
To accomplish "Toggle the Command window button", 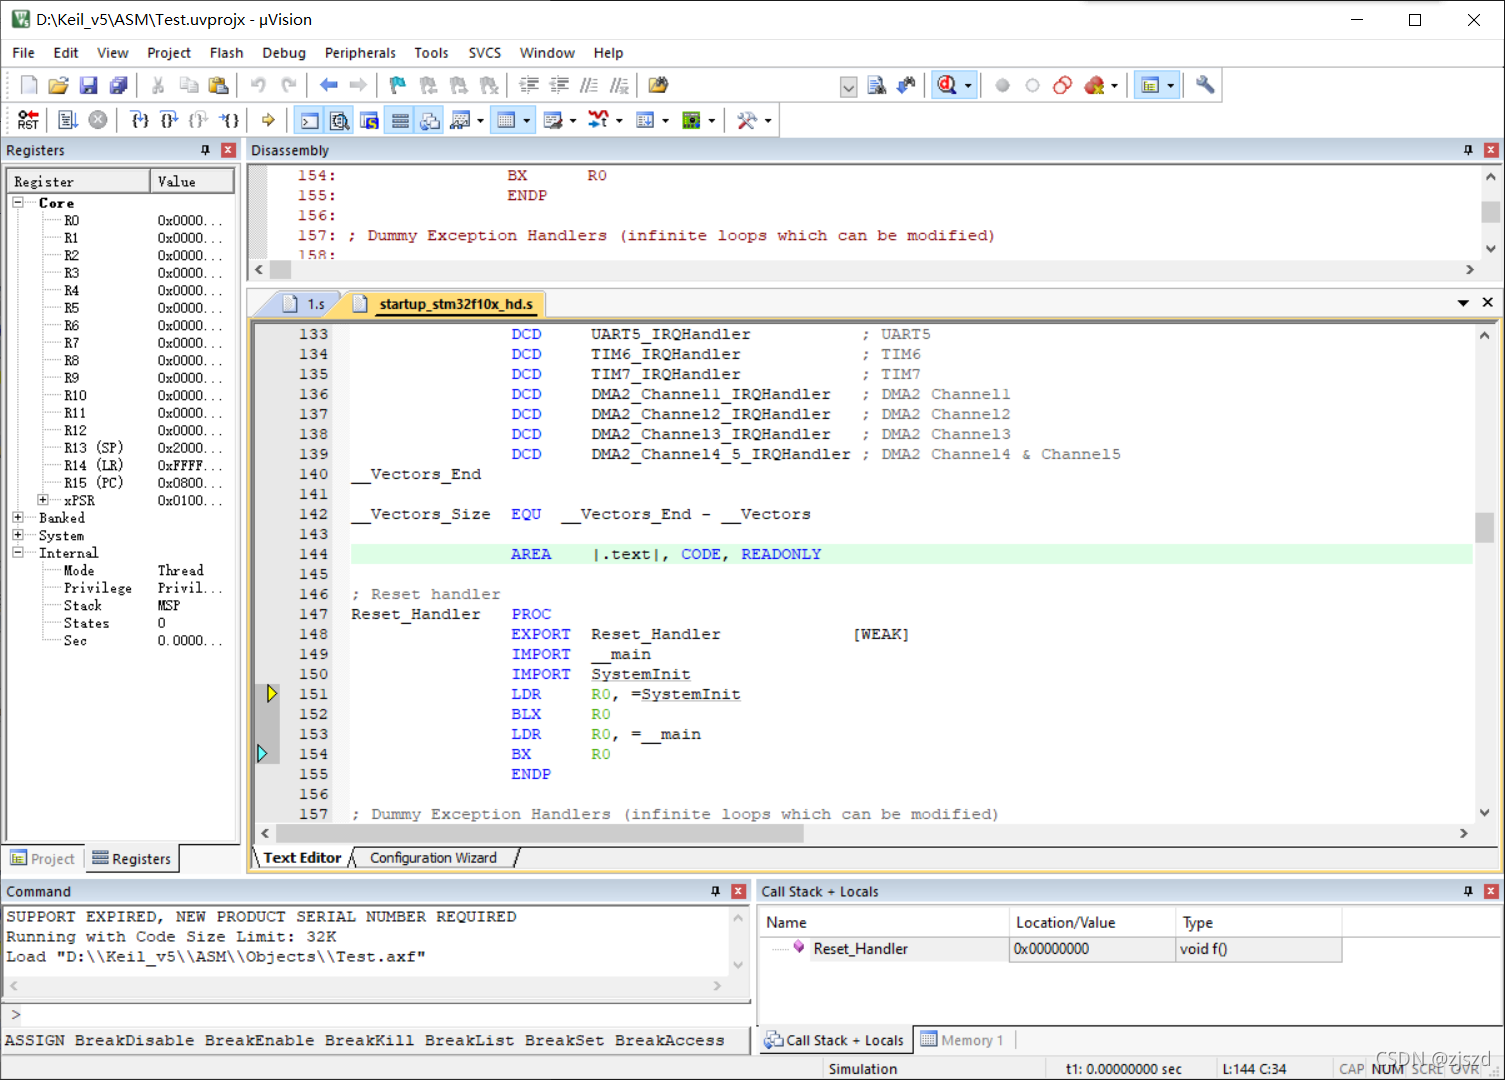I will tap(310, 121).
